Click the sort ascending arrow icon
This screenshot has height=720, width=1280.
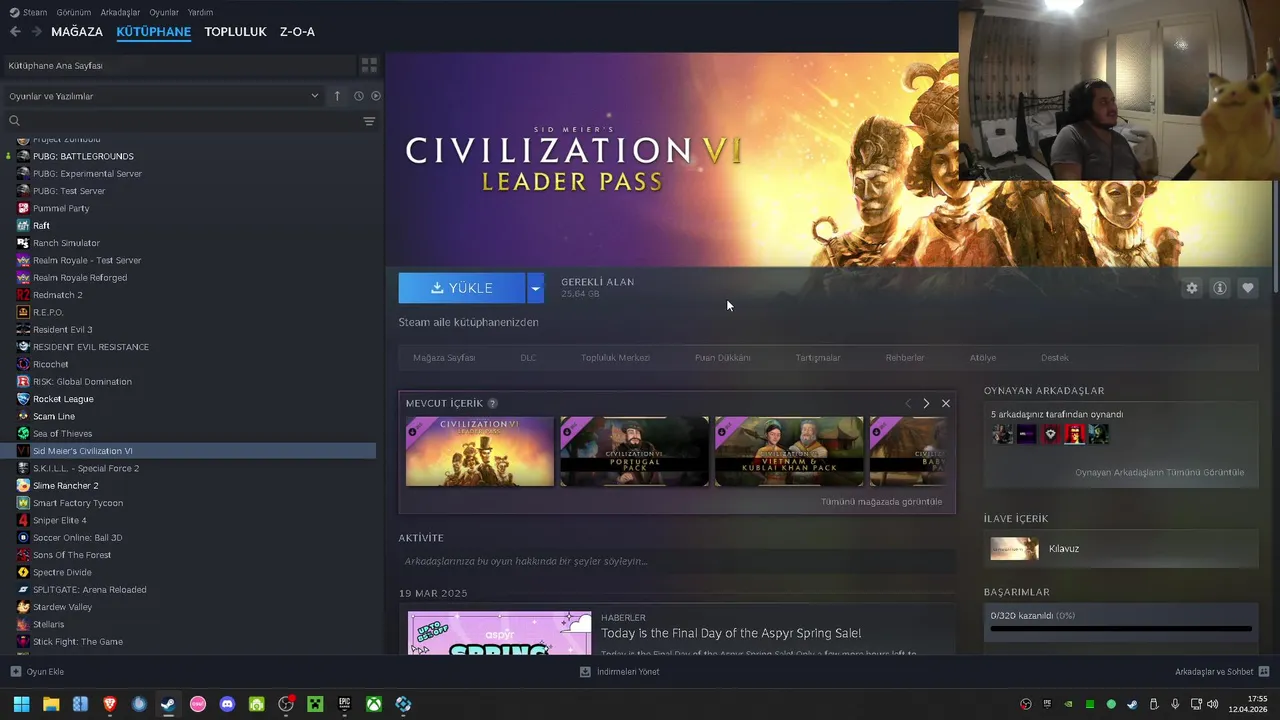click(337, 96)
